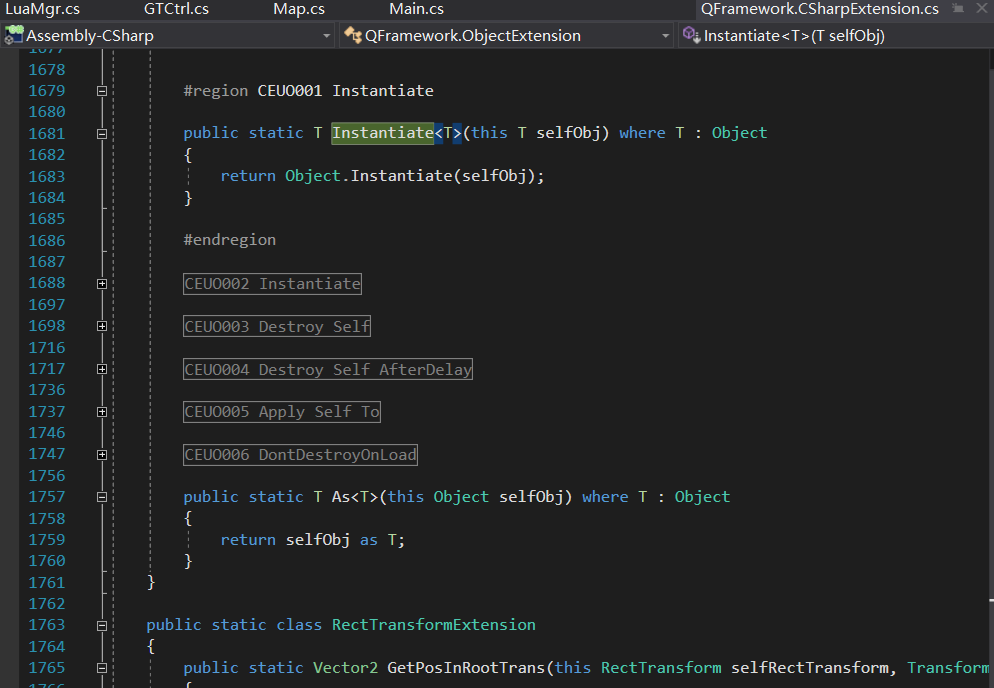
Task: Click the Instantiate method icon in navigation bar
Action: [x=691, y=36]
